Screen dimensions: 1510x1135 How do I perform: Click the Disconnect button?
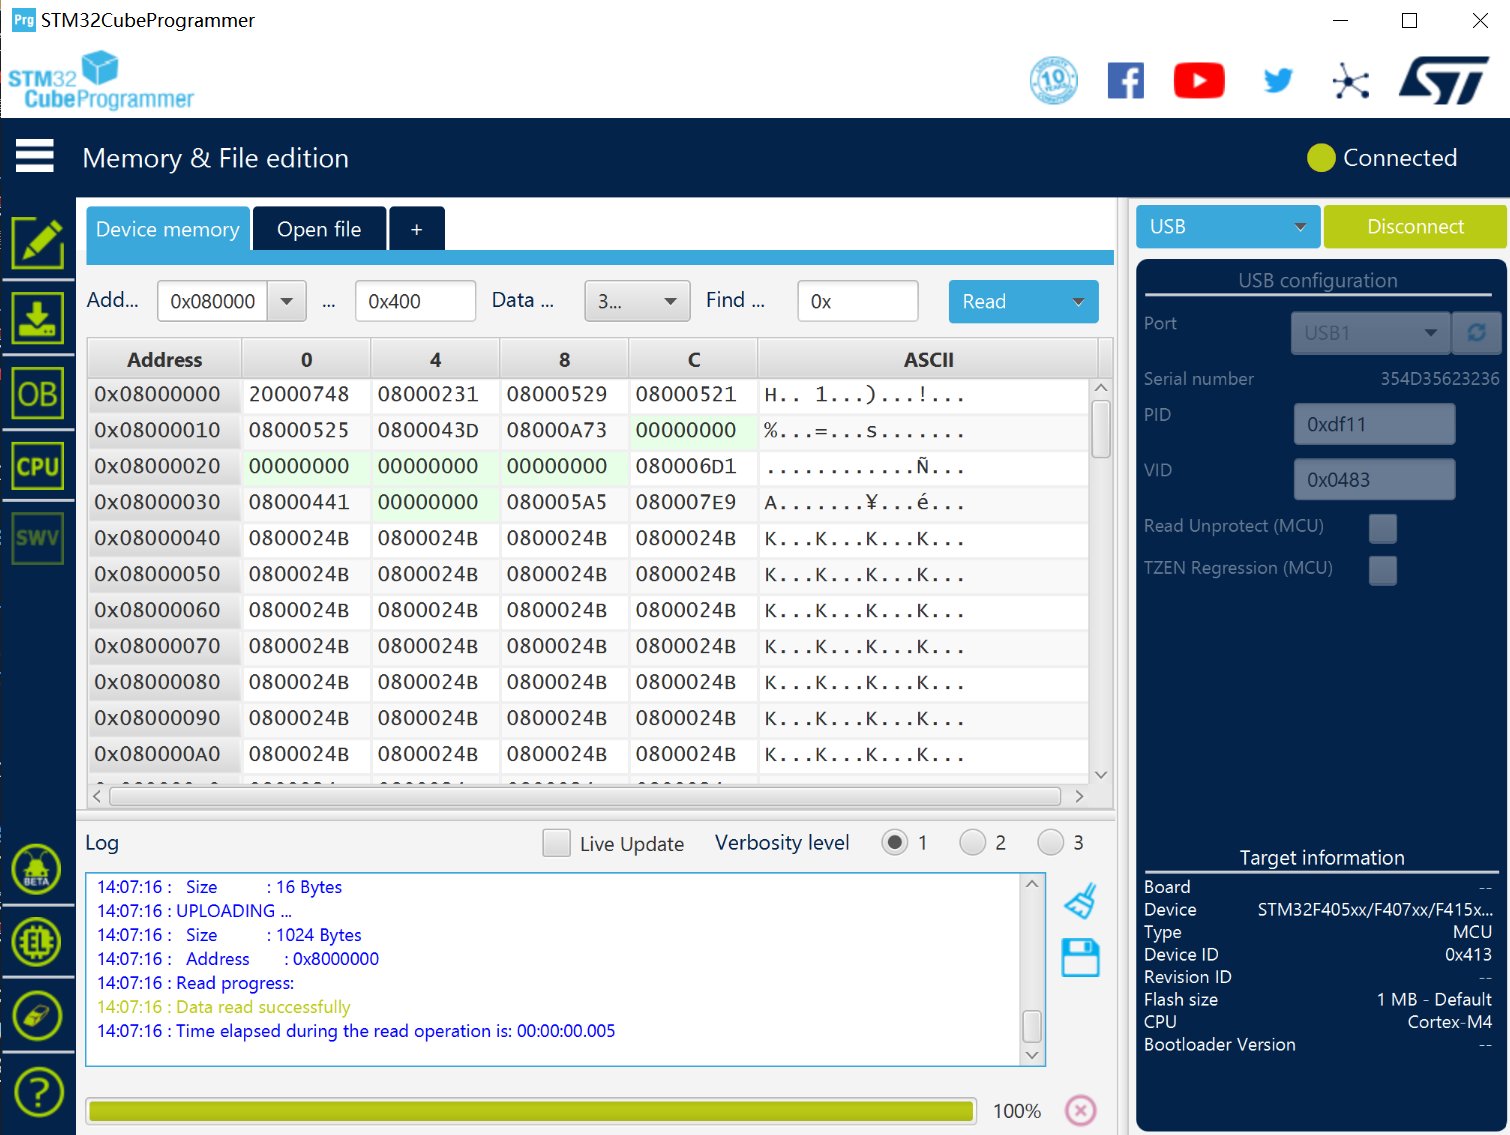[1415, 227]
